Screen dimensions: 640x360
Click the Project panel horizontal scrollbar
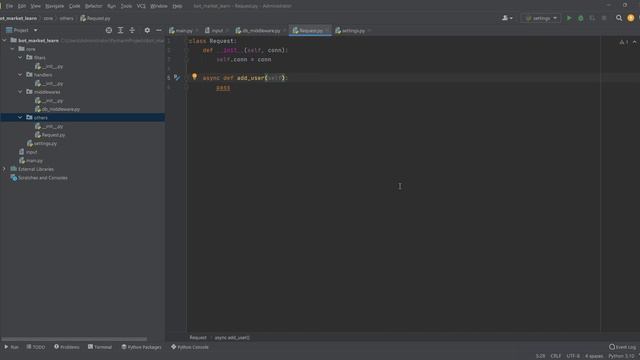pos(74,339)
